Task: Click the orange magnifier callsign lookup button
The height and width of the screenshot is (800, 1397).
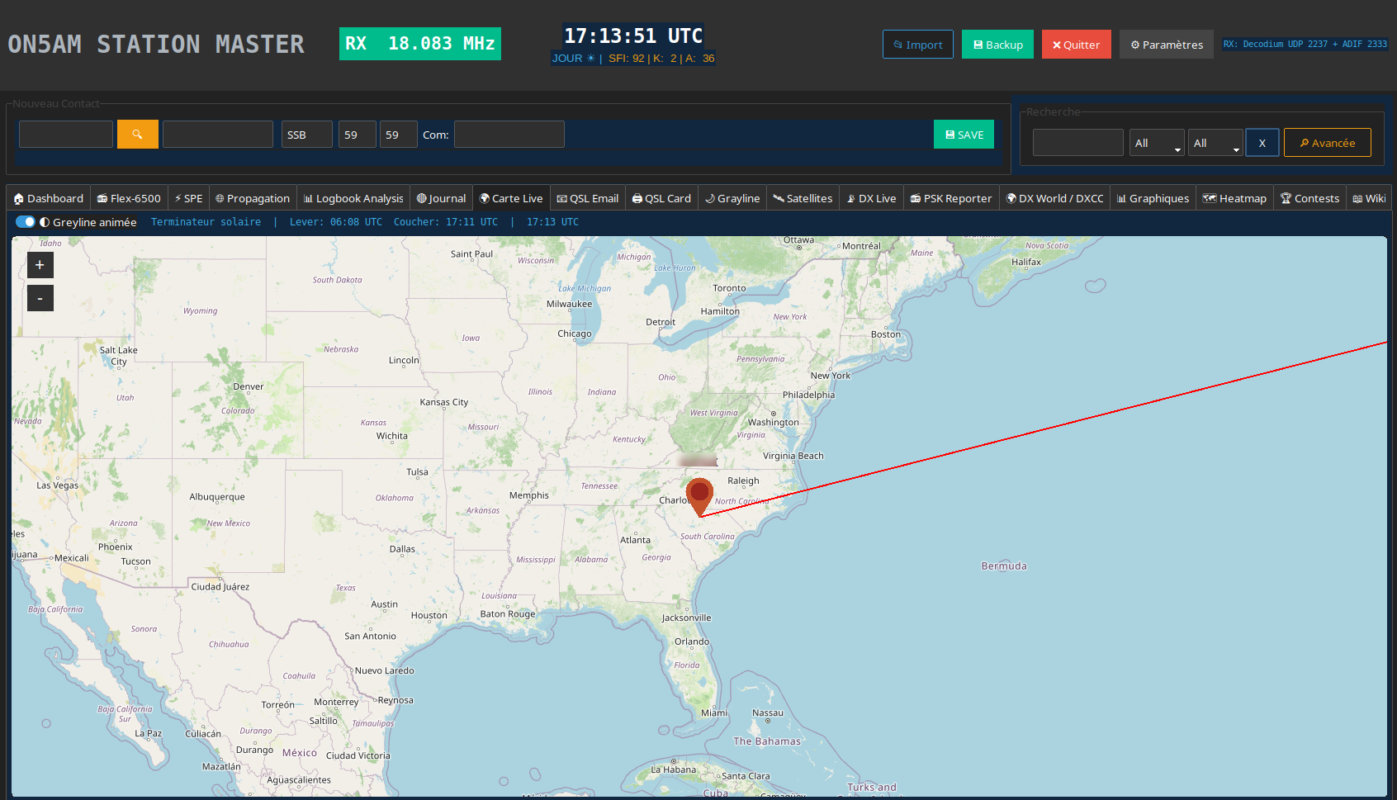Action: tap(138, 134)
